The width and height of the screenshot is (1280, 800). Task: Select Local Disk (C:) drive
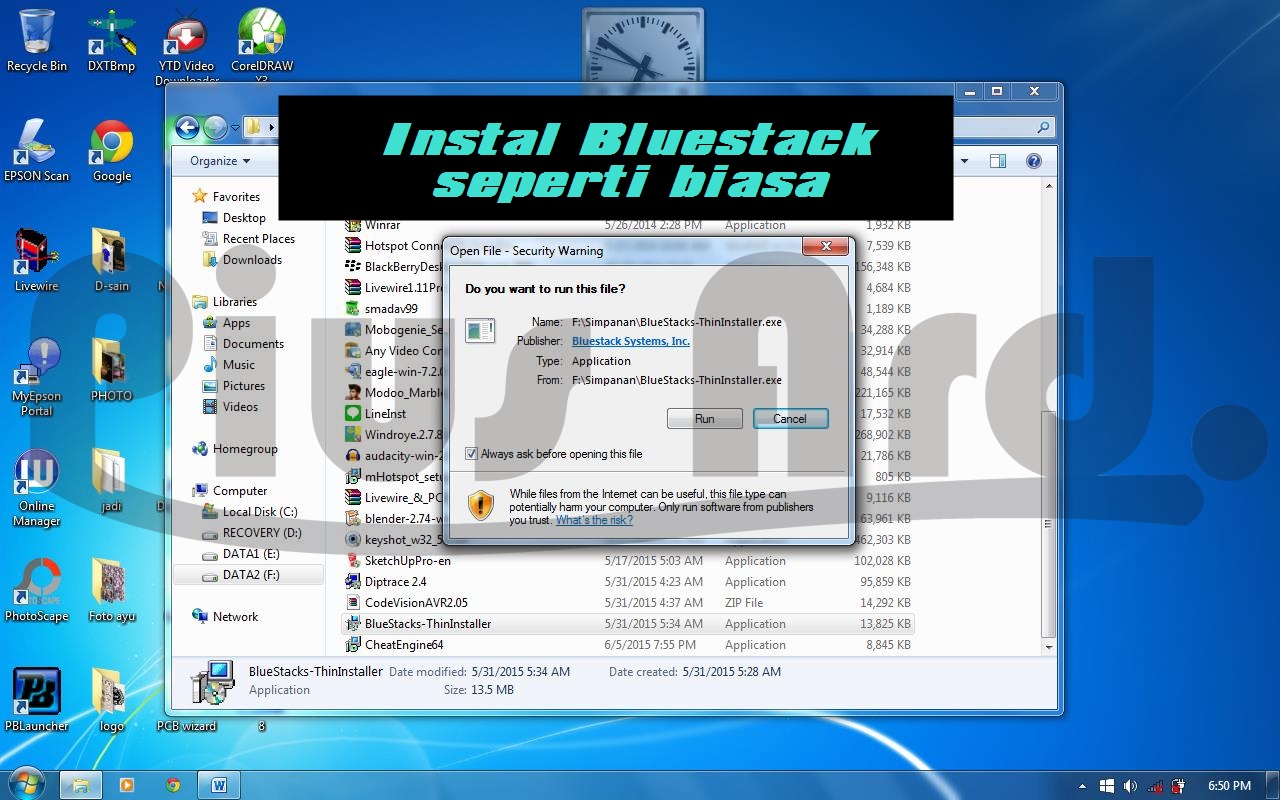pyautogui.click(x=260, y=512)
